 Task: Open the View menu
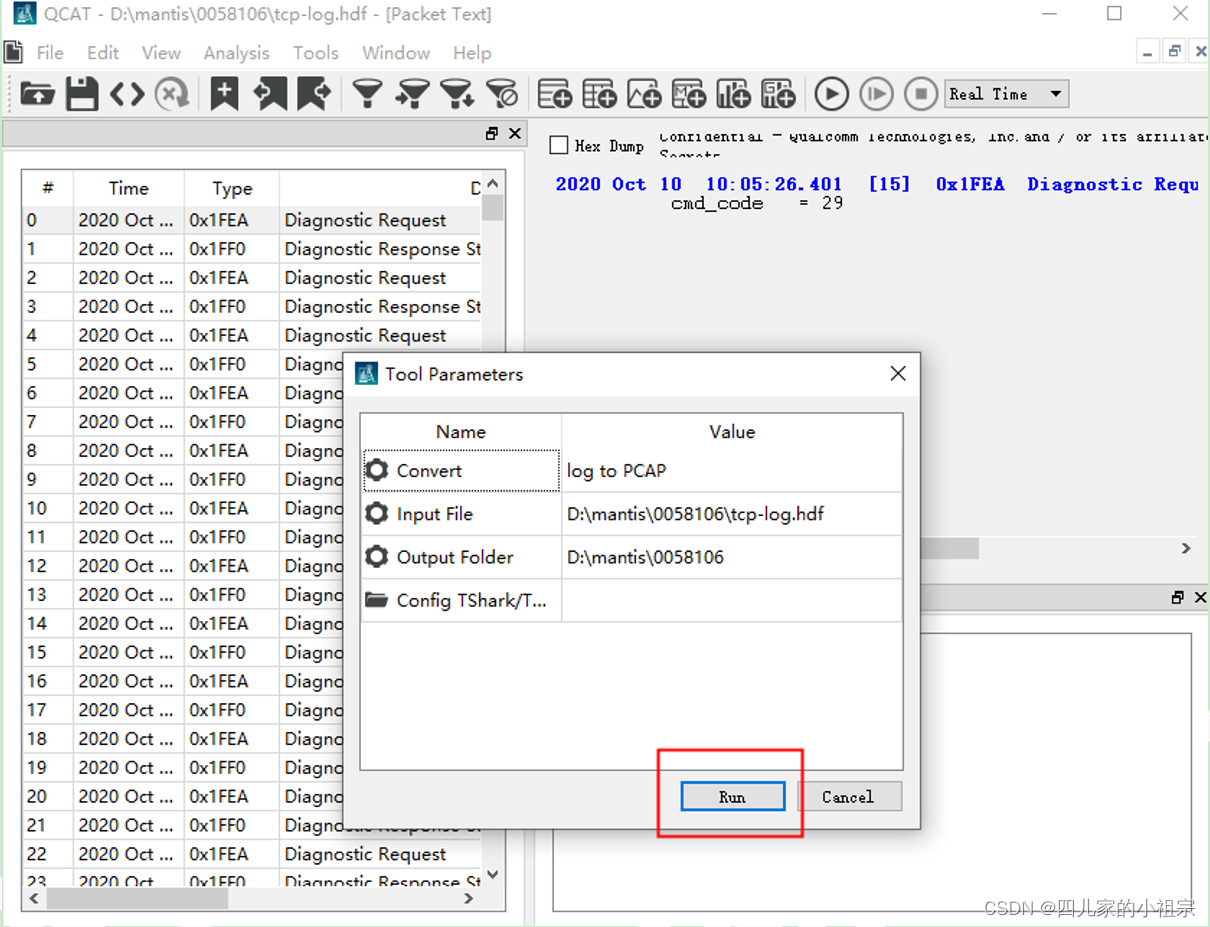161,53
